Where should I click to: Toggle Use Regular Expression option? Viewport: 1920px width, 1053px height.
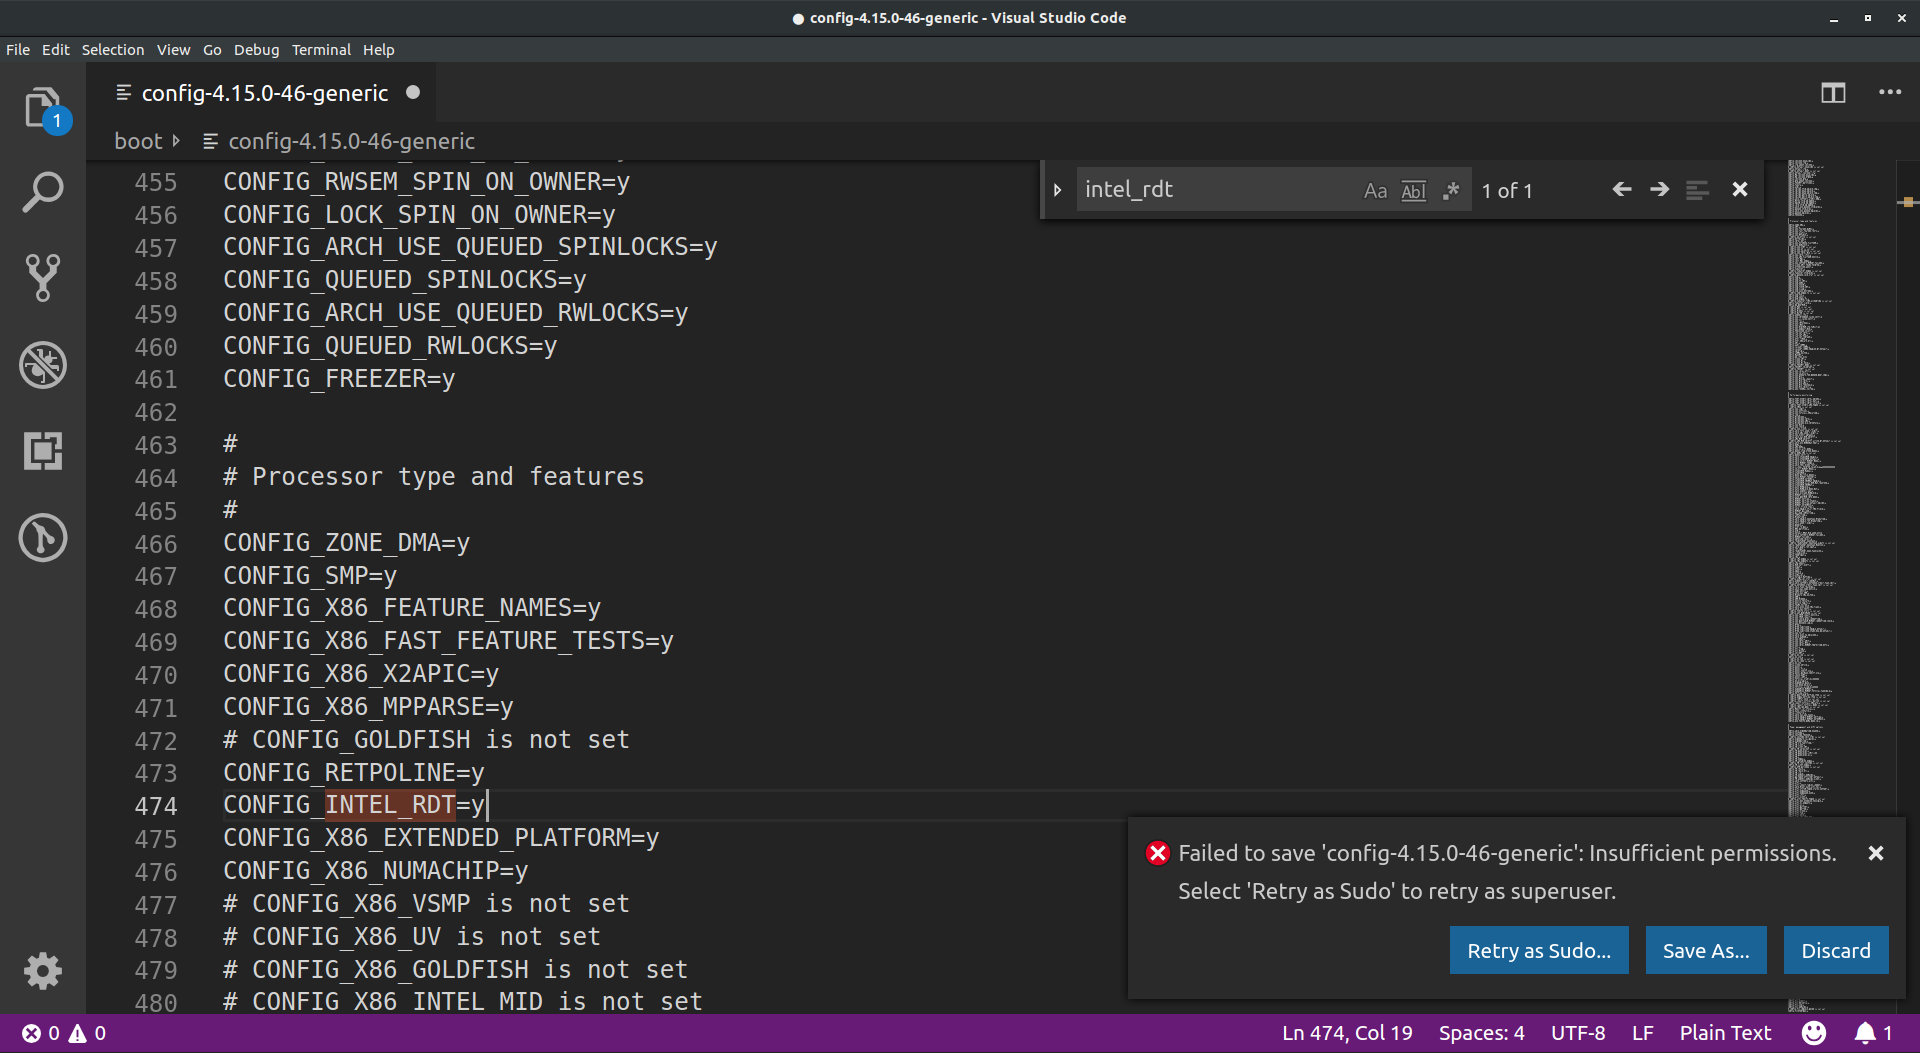point(1451,190)
